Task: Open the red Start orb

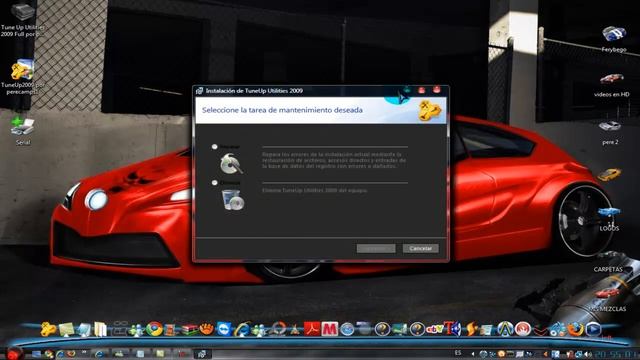Action: (x=13, y=353)
